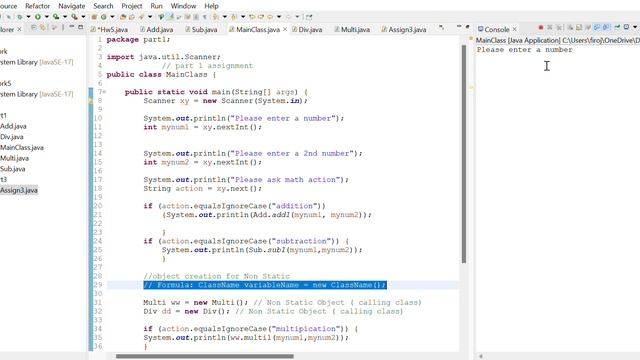
Task: Toggle Show Whitespace Characters paragraph icon
Action: (204, 17)
